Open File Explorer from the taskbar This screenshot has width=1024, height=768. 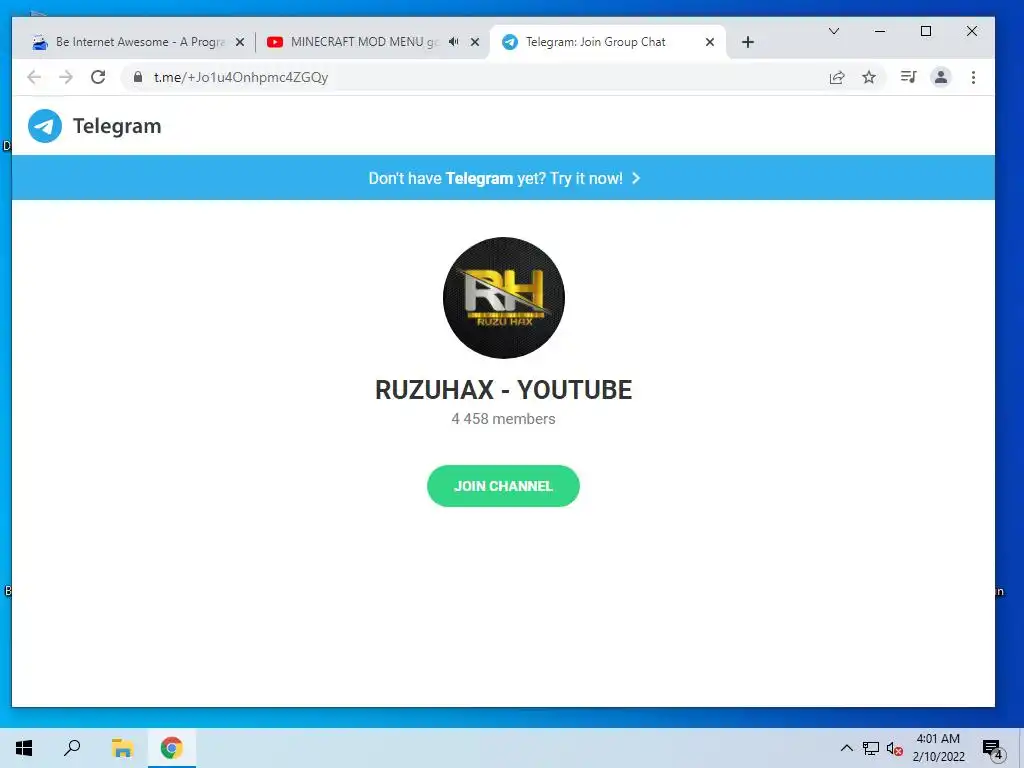point(122,748)
